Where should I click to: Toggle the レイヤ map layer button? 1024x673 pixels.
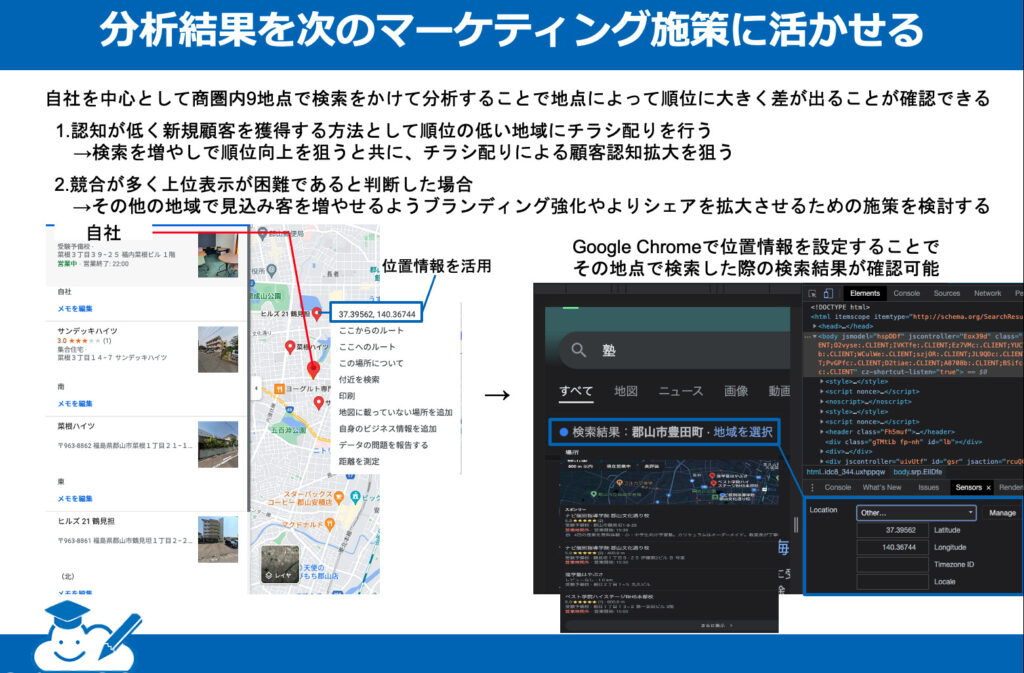280,565
